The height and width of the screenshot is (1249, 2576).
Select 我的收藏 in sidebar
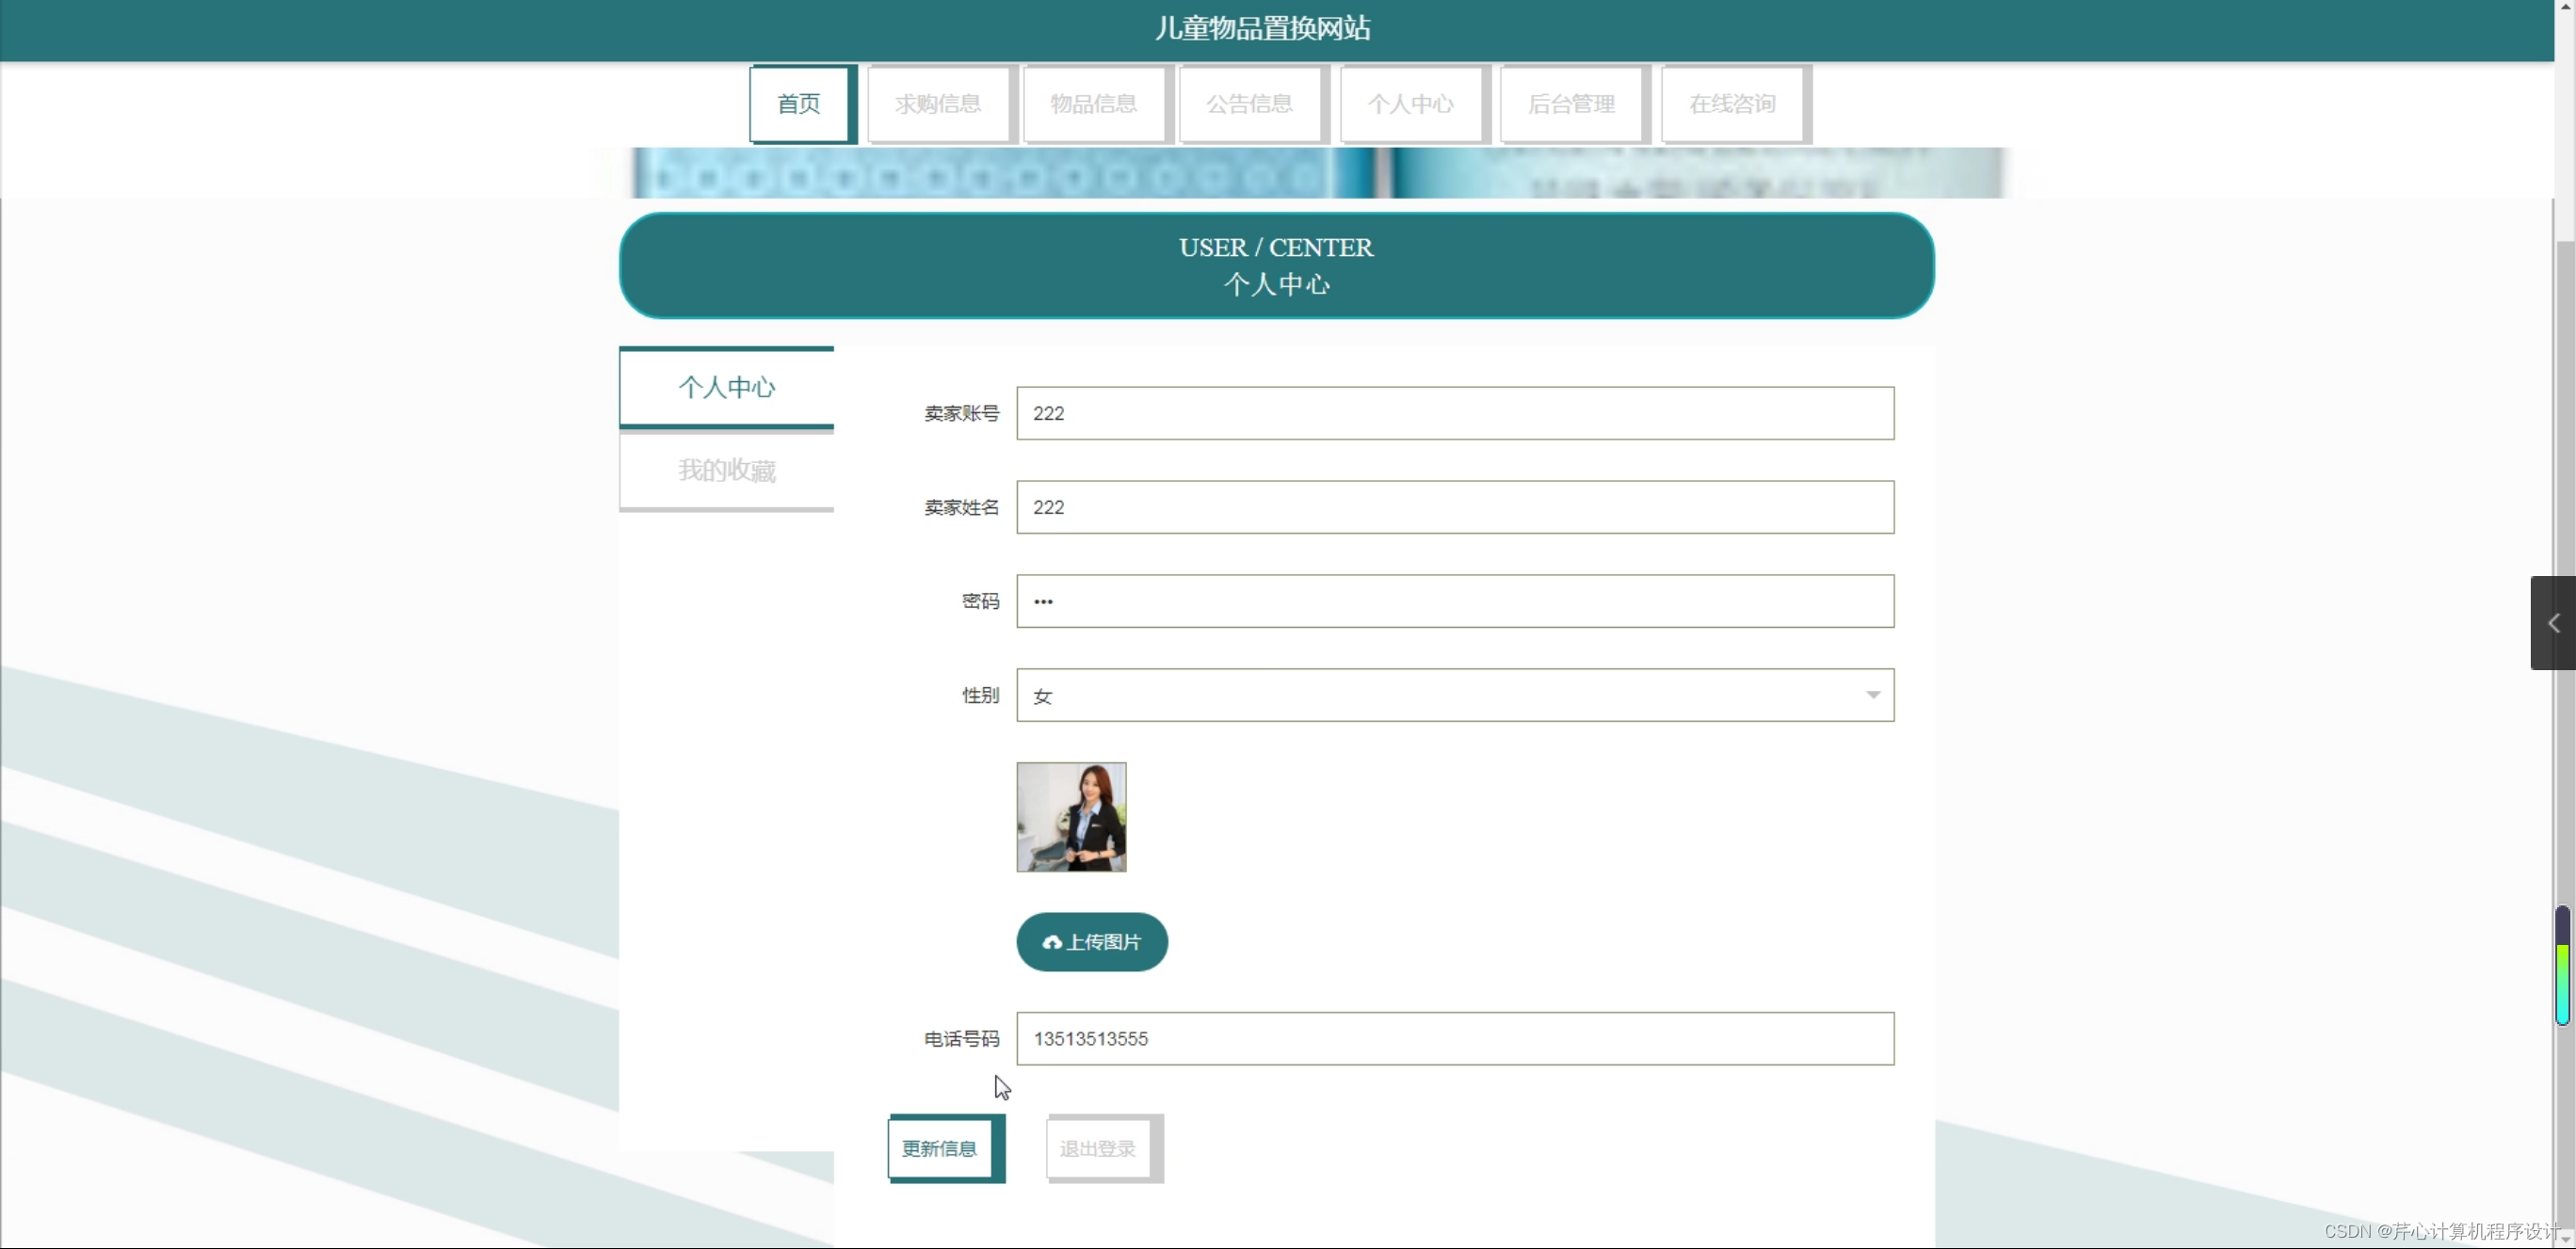coord(726,470)
